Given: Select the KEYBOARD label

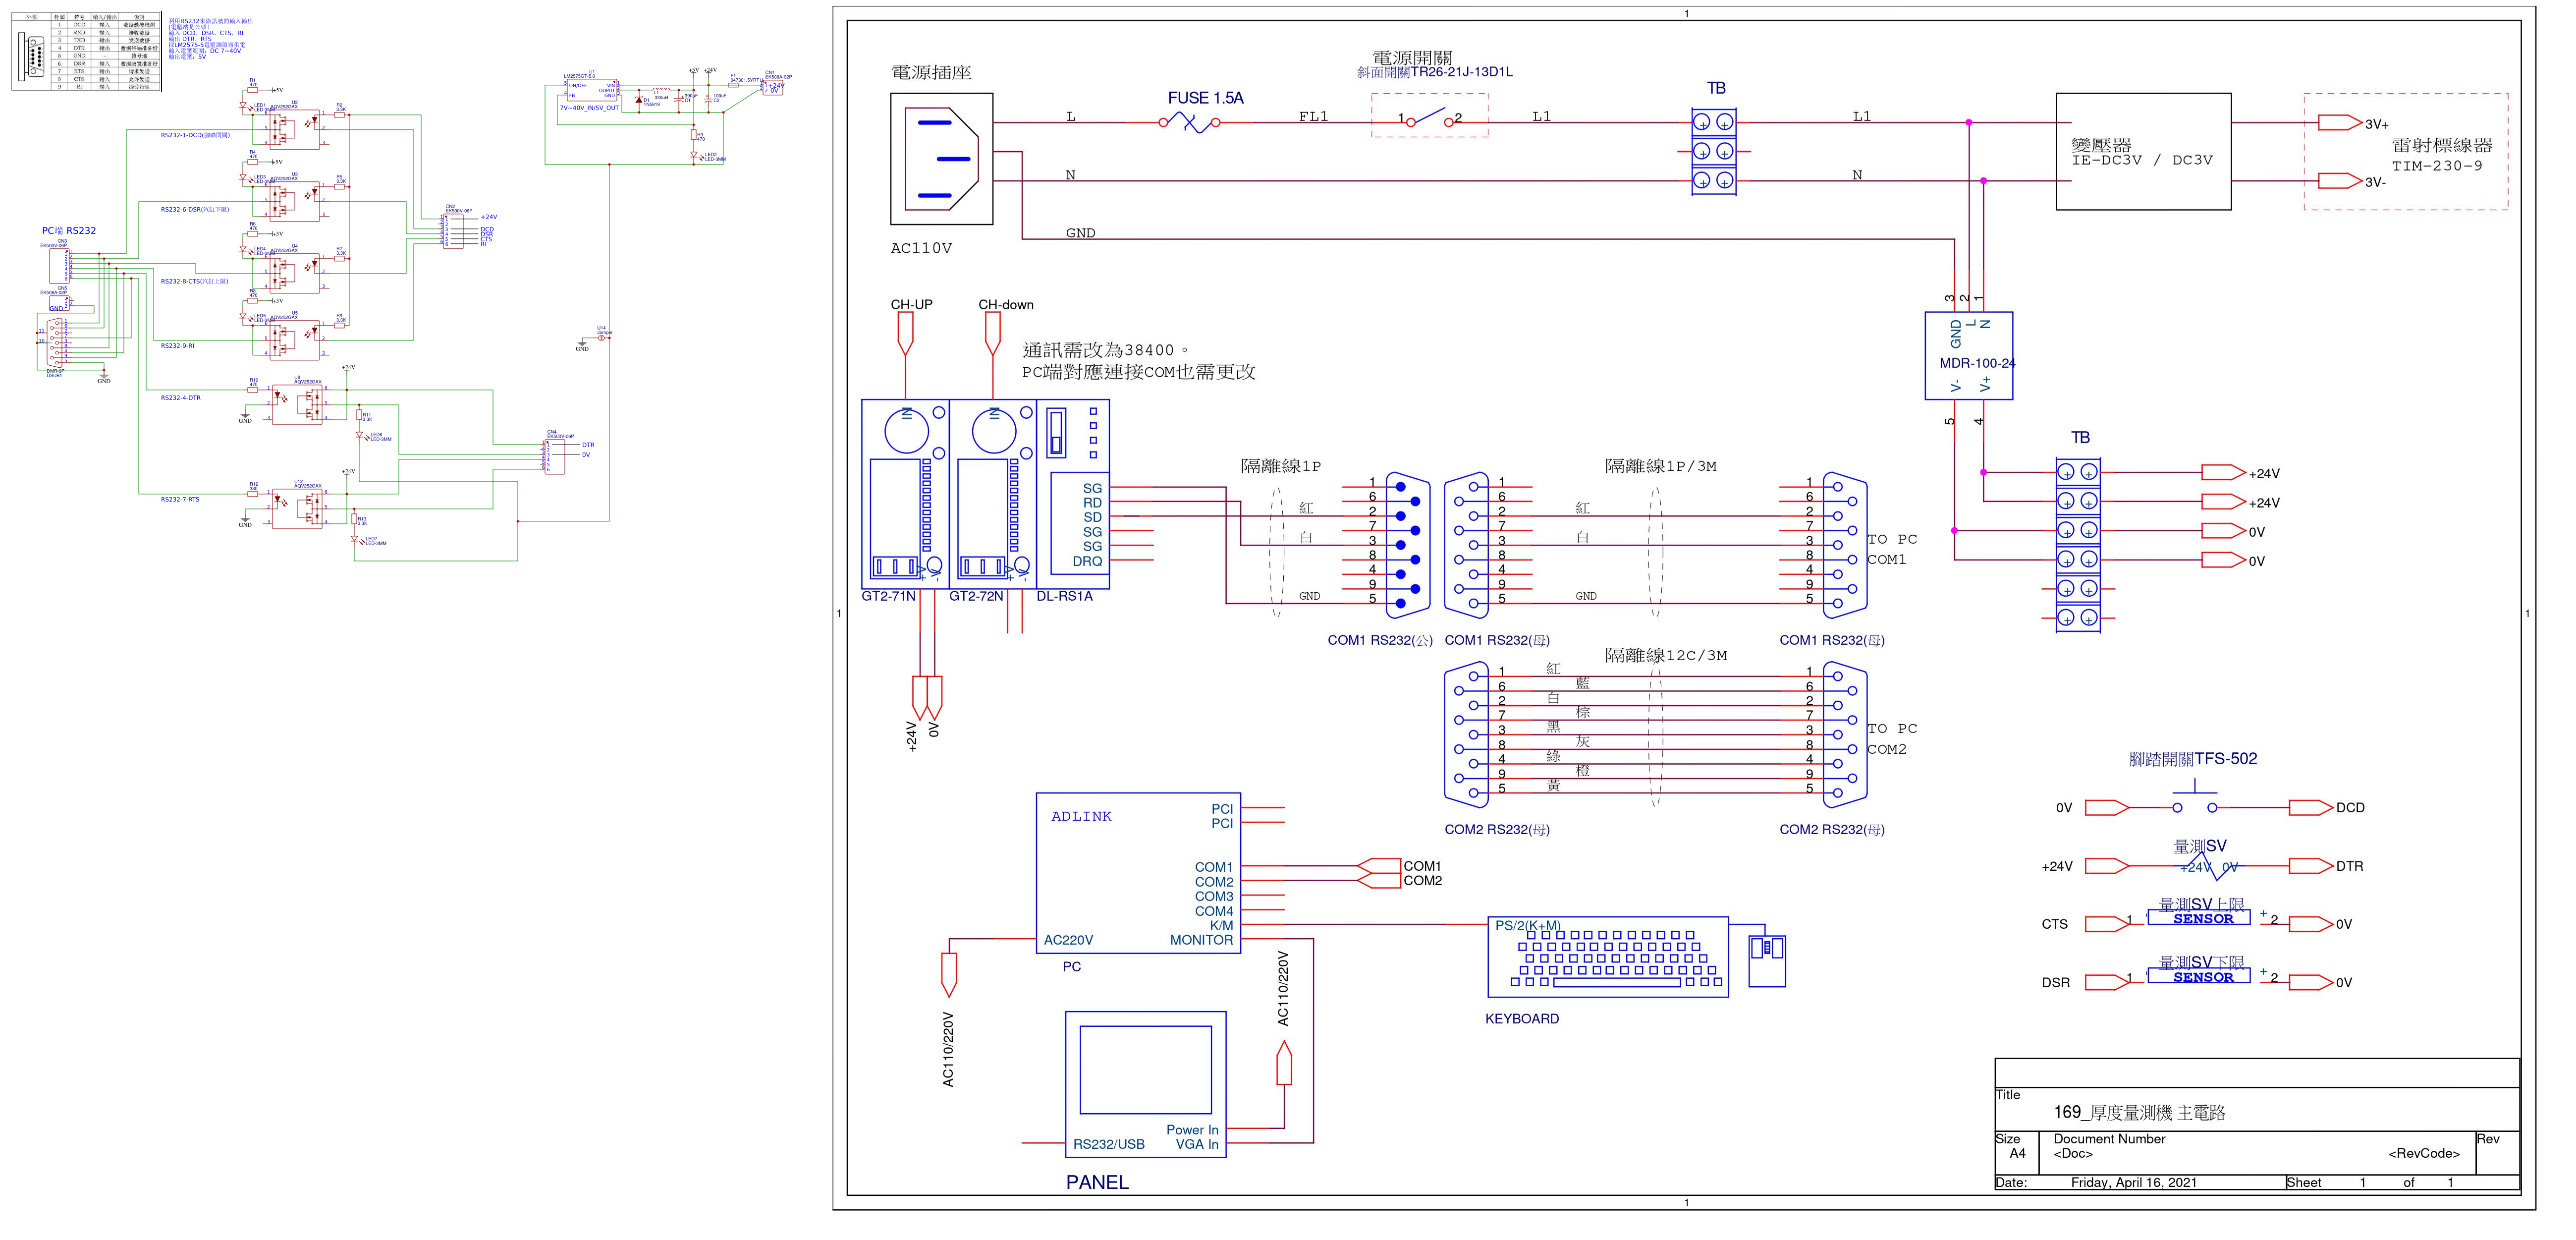Looking at the screenshot, I should 1522,1019.
